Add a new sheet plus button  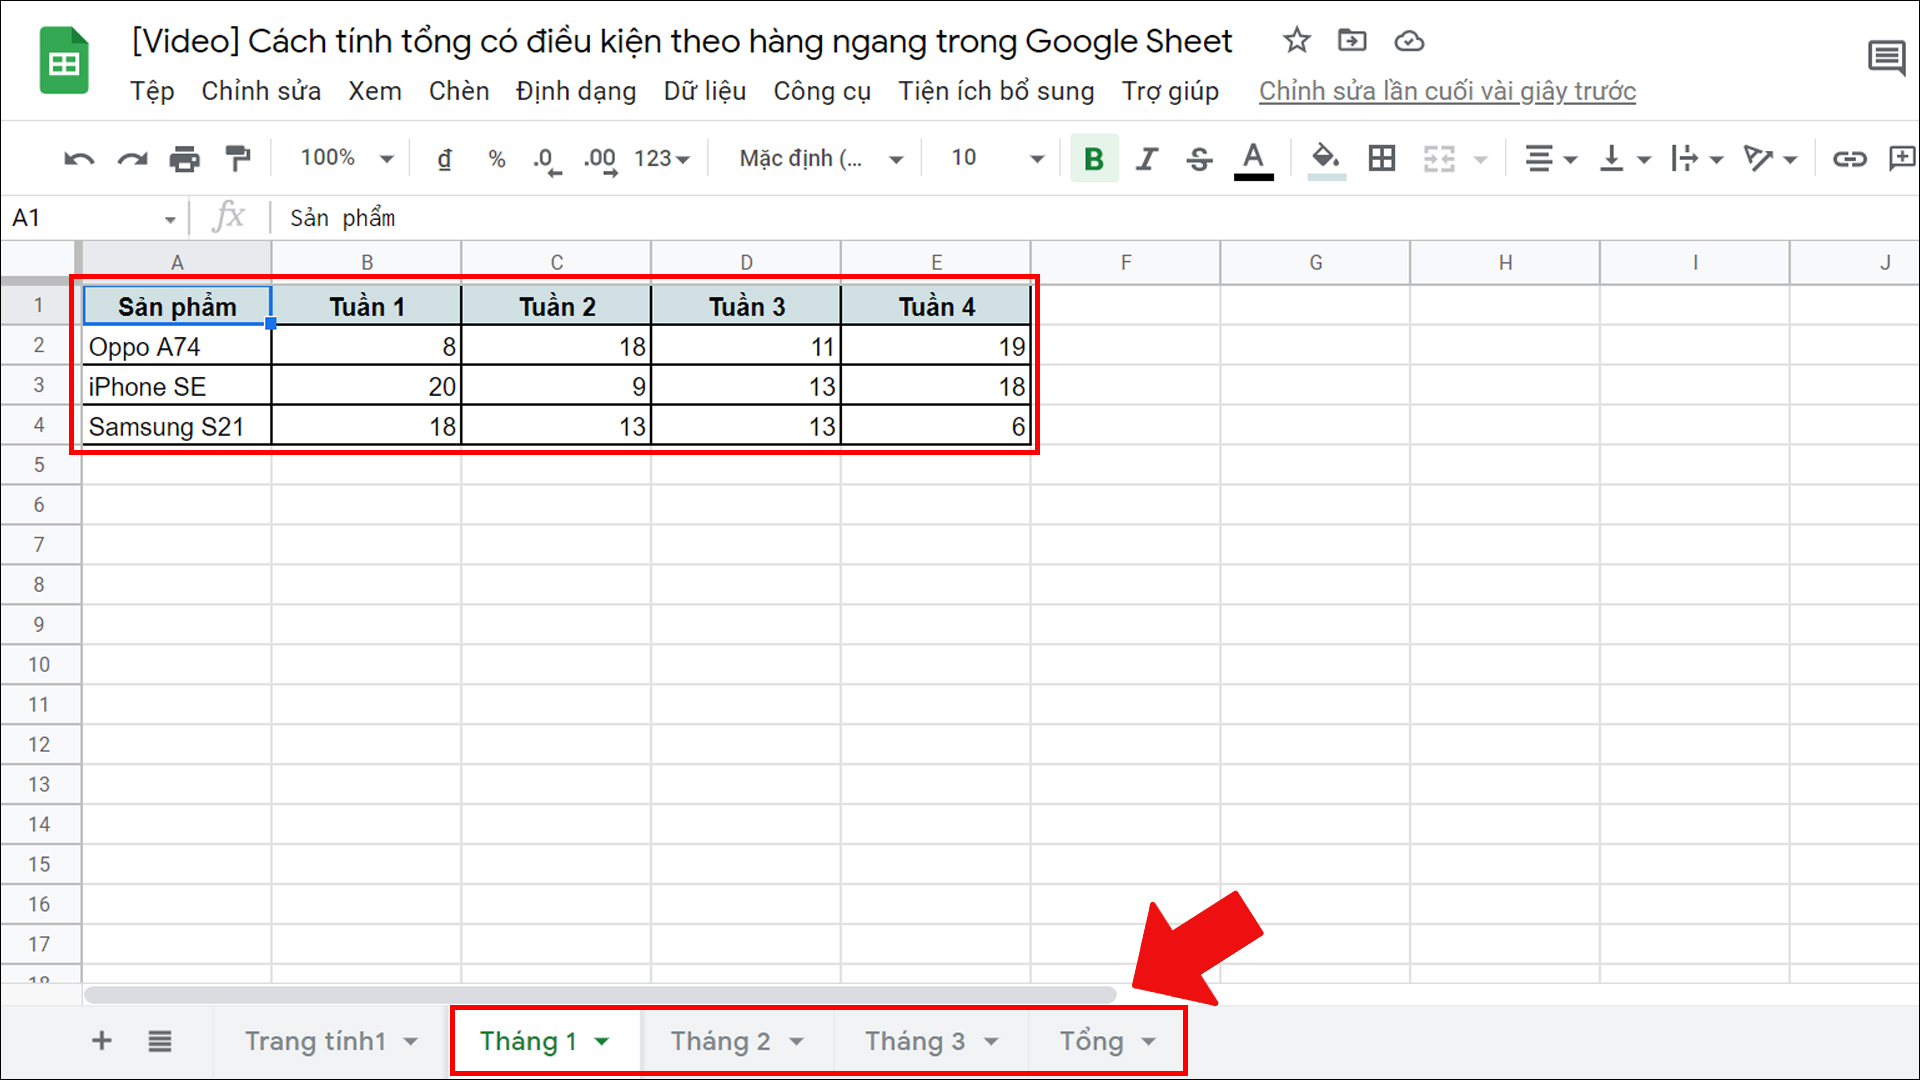click(102, 1041)
